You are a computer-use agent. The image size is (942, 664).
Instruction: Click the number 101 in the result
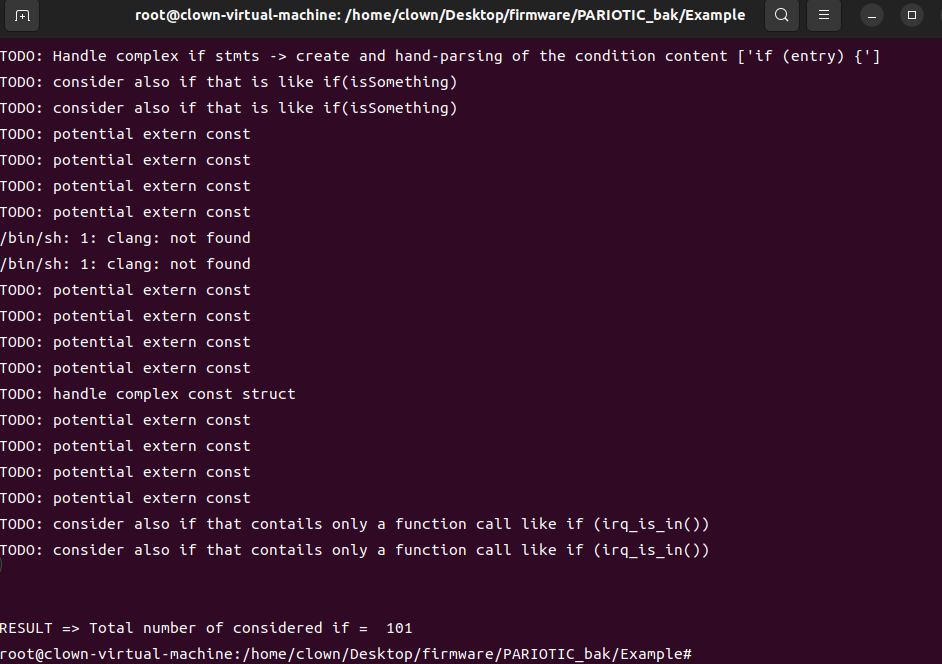click(399, 628)
